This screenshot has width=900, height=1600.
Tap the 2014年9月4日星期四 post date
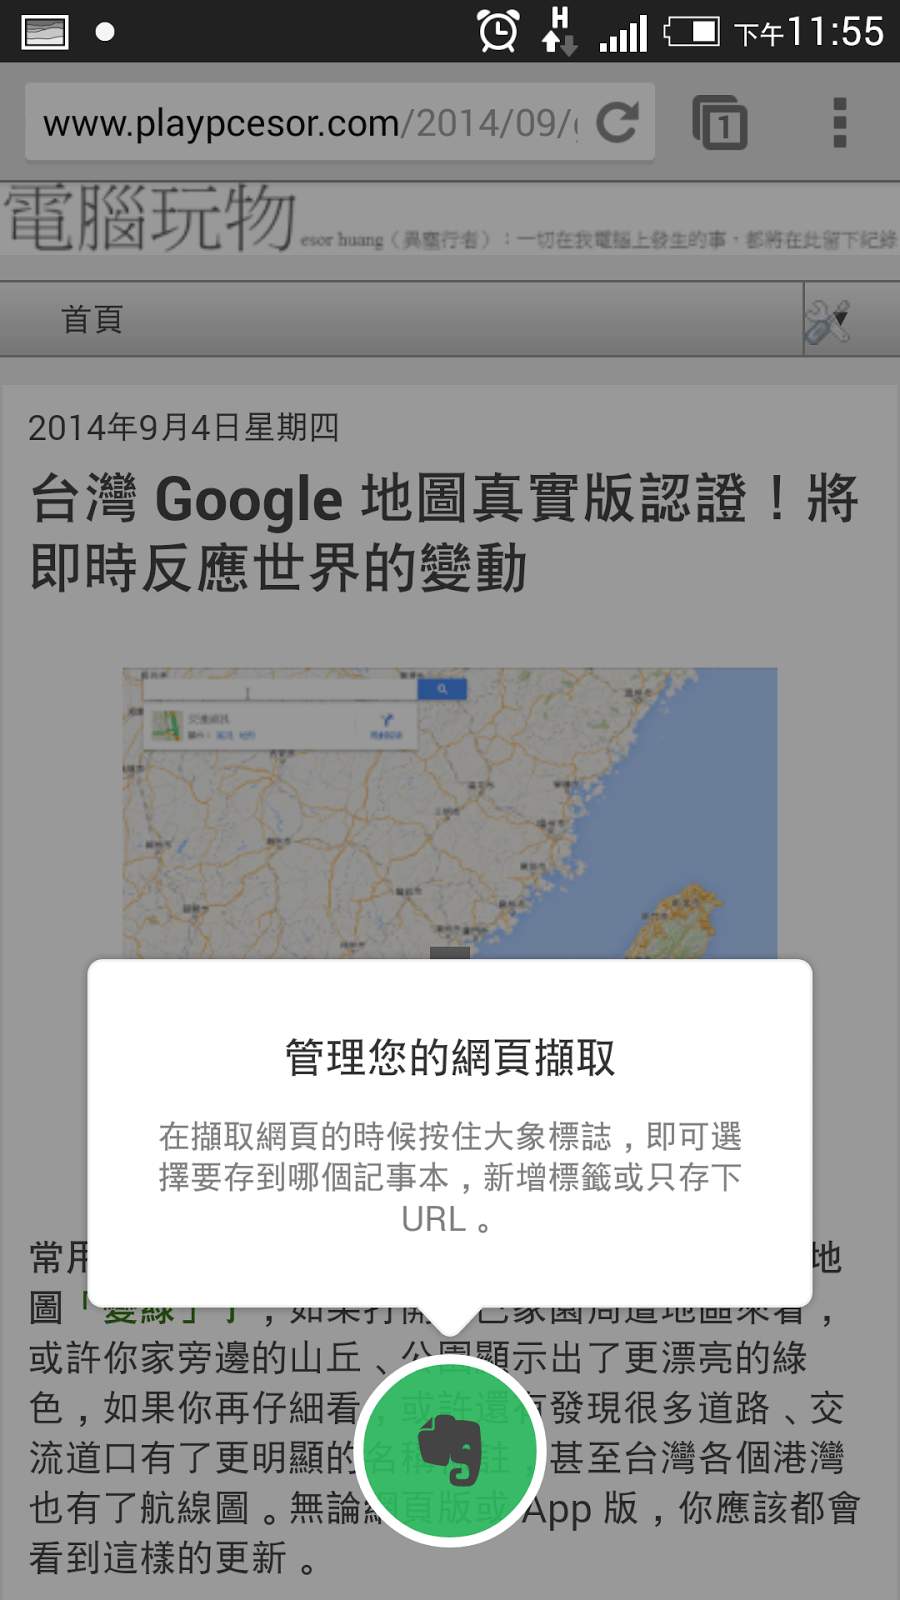183,428
